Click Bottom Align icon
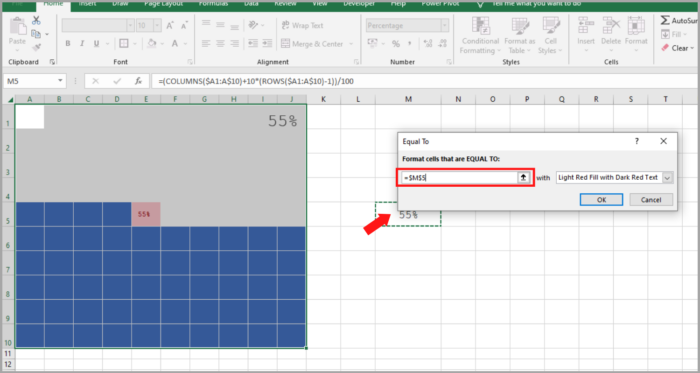 [234, 27]
